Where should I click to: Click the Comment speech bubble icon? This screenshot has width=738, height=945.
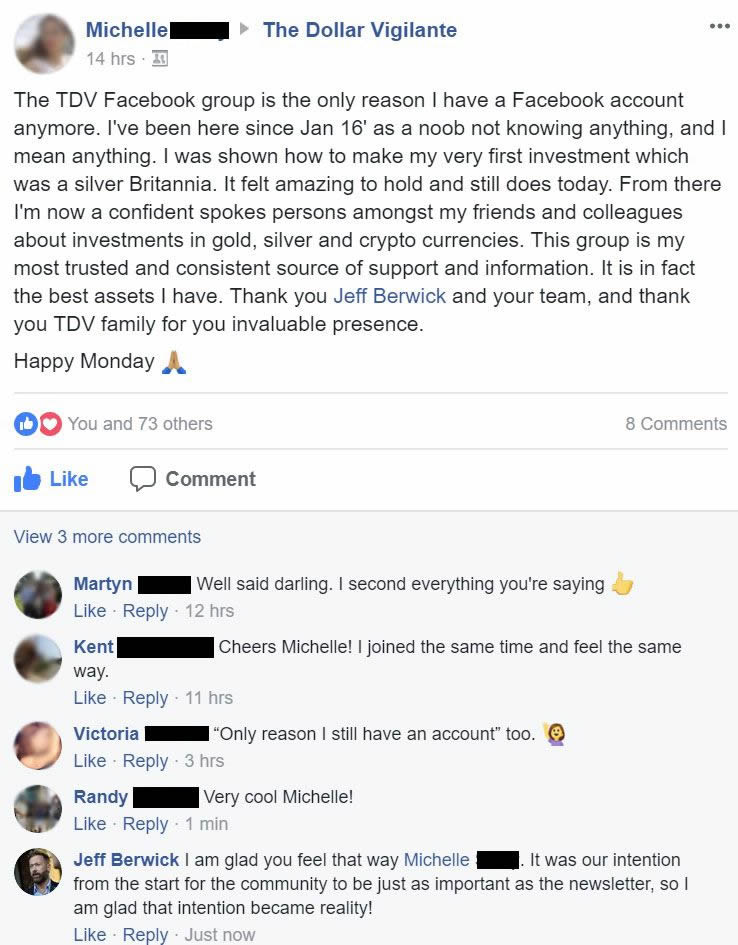click(x=143, y=479)
